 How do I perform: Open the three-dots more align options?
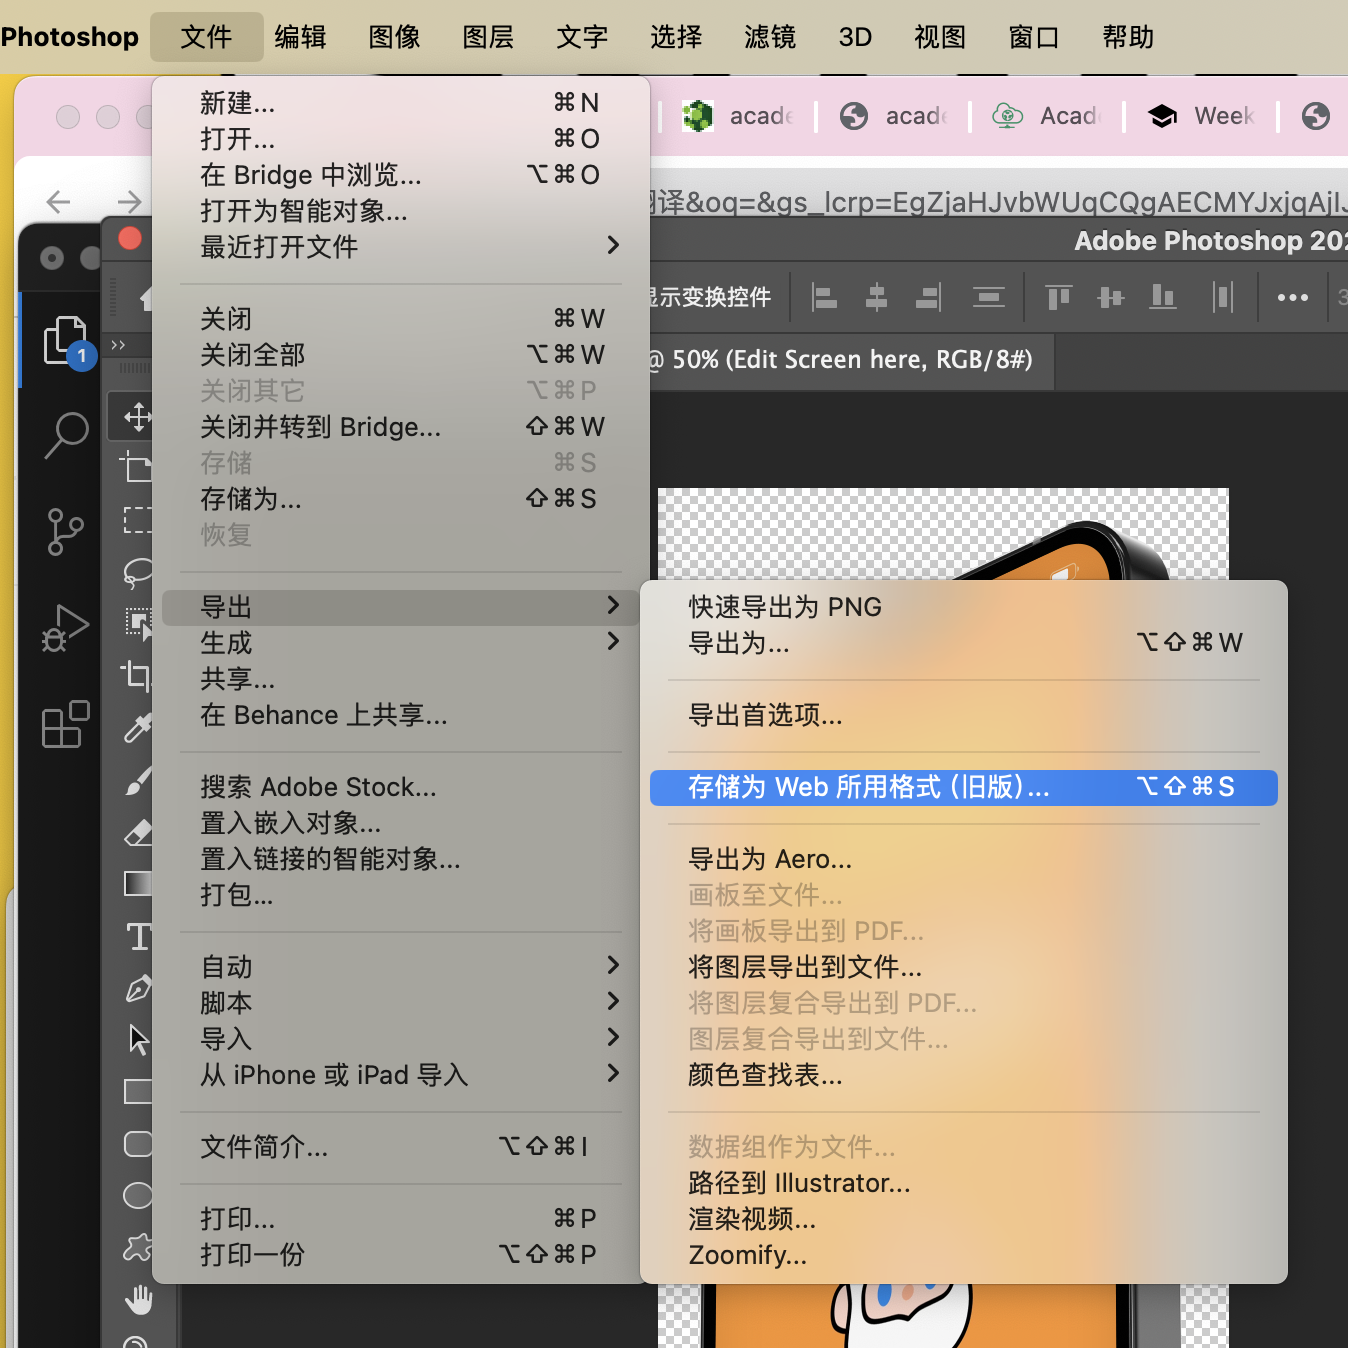coord(1292,297)
